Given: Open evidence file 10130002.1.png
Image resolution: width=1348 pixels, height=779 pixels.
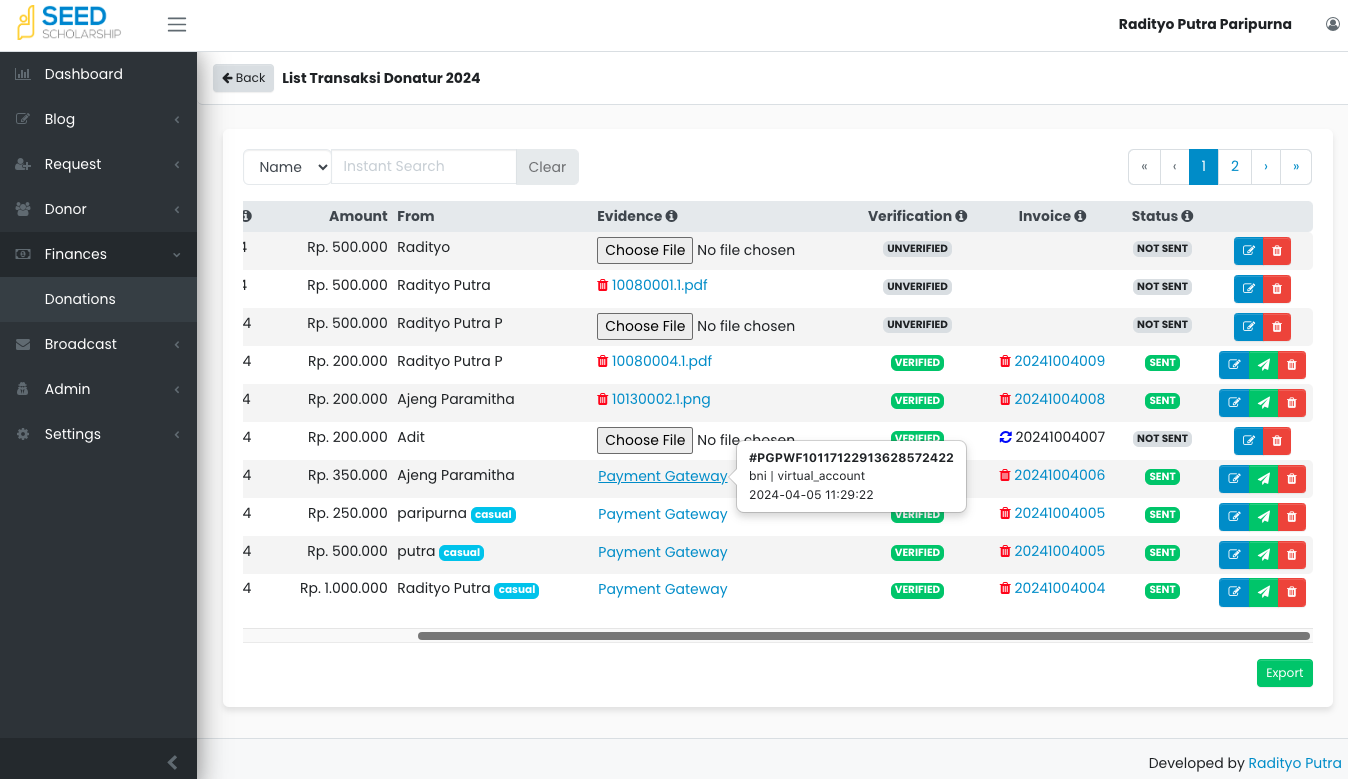Looking at the screenshot, I should 661,399.
